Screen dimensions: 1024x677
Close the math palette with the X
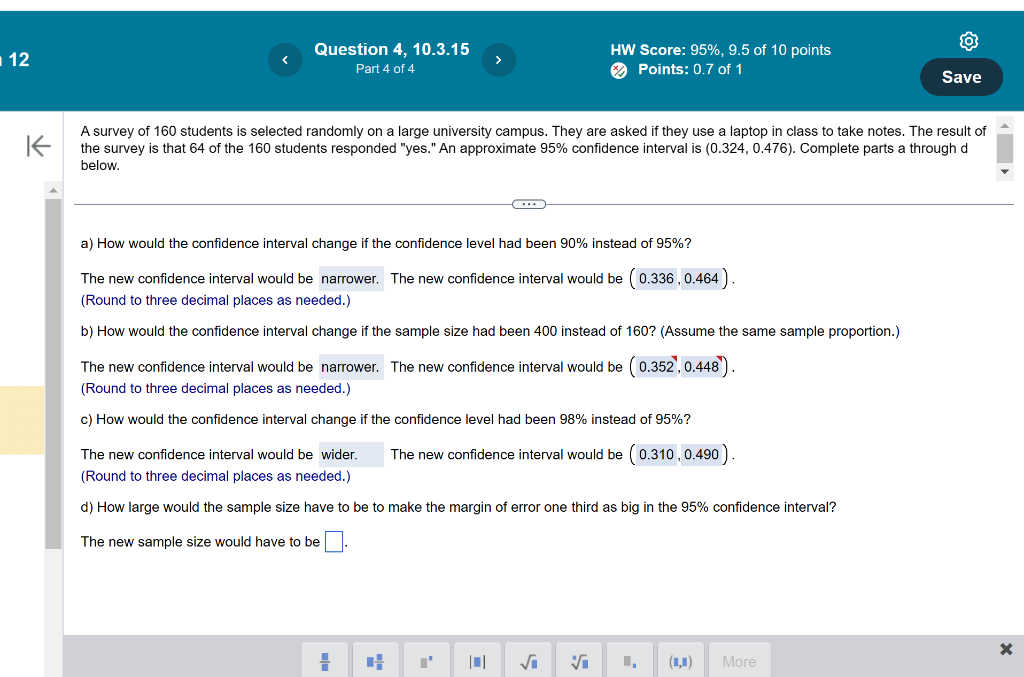pos(1006,649)
